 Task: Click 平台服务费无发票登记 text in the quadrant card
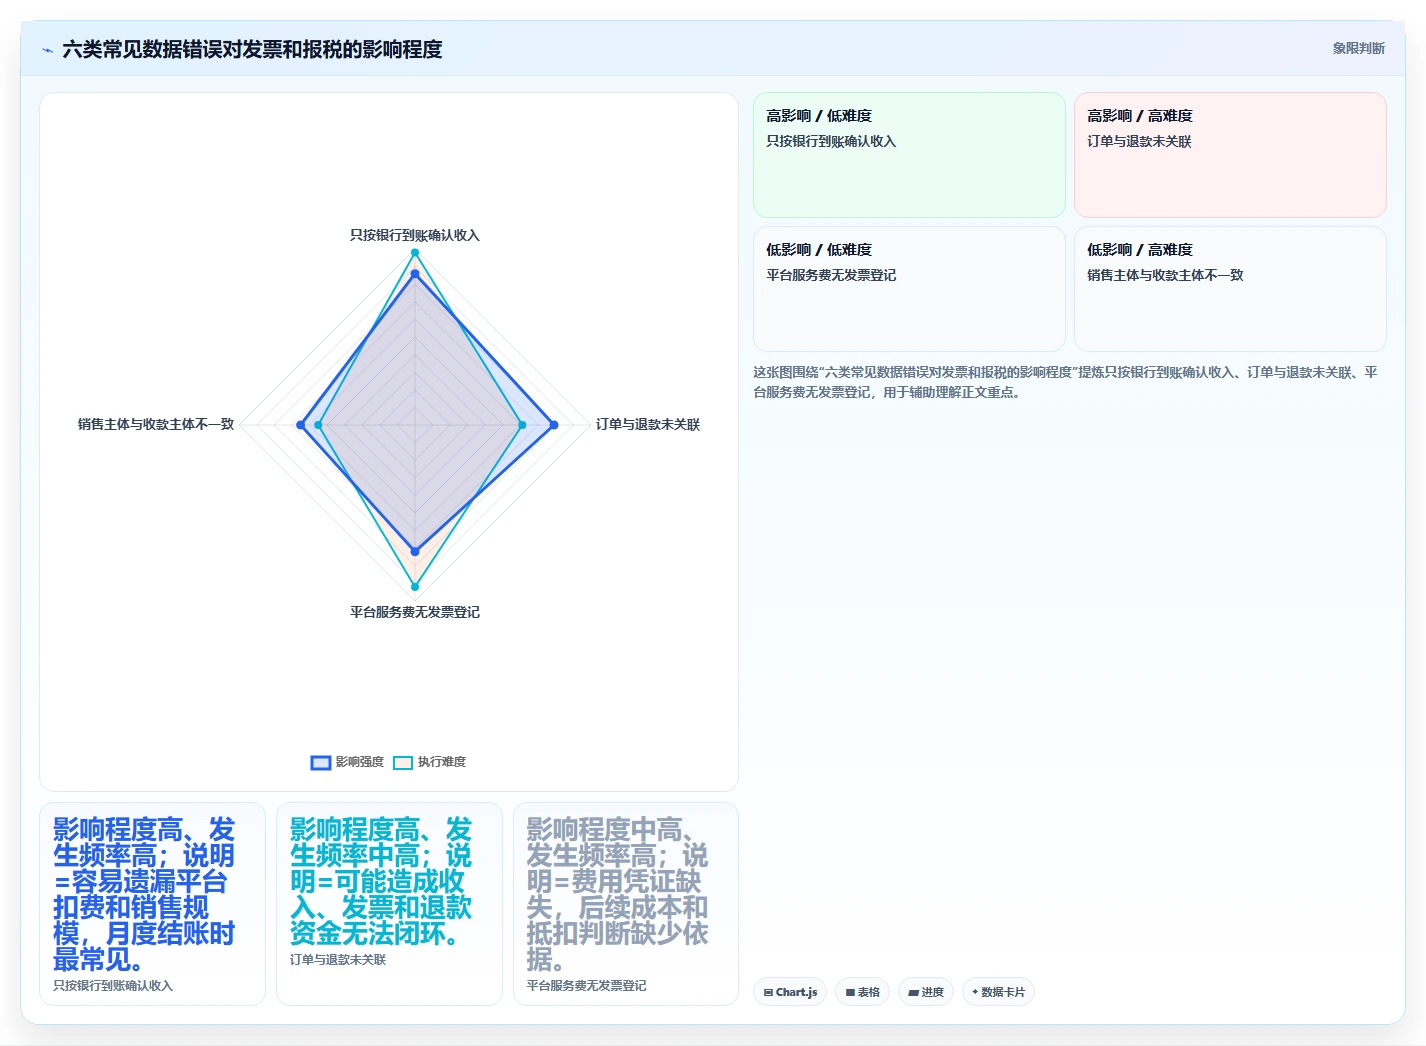pos(831,275)
